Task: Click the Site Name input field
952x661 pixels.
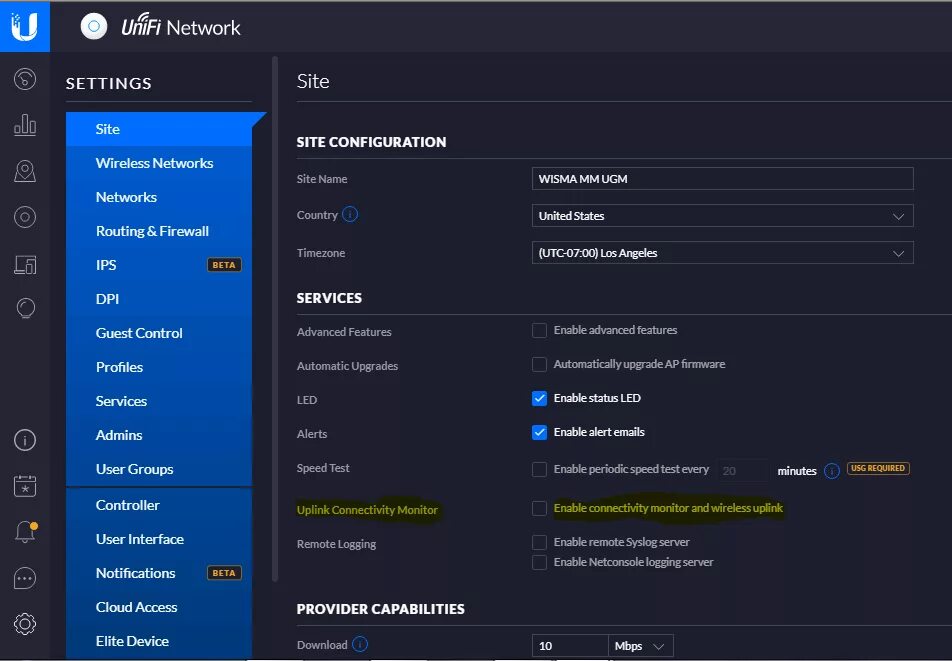Action: coord(723,179)
